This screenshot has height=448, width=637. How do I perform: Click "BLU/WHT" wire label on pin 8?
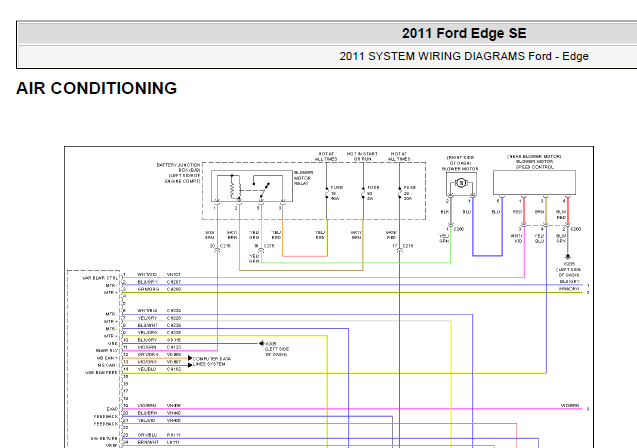pos(147,325)
